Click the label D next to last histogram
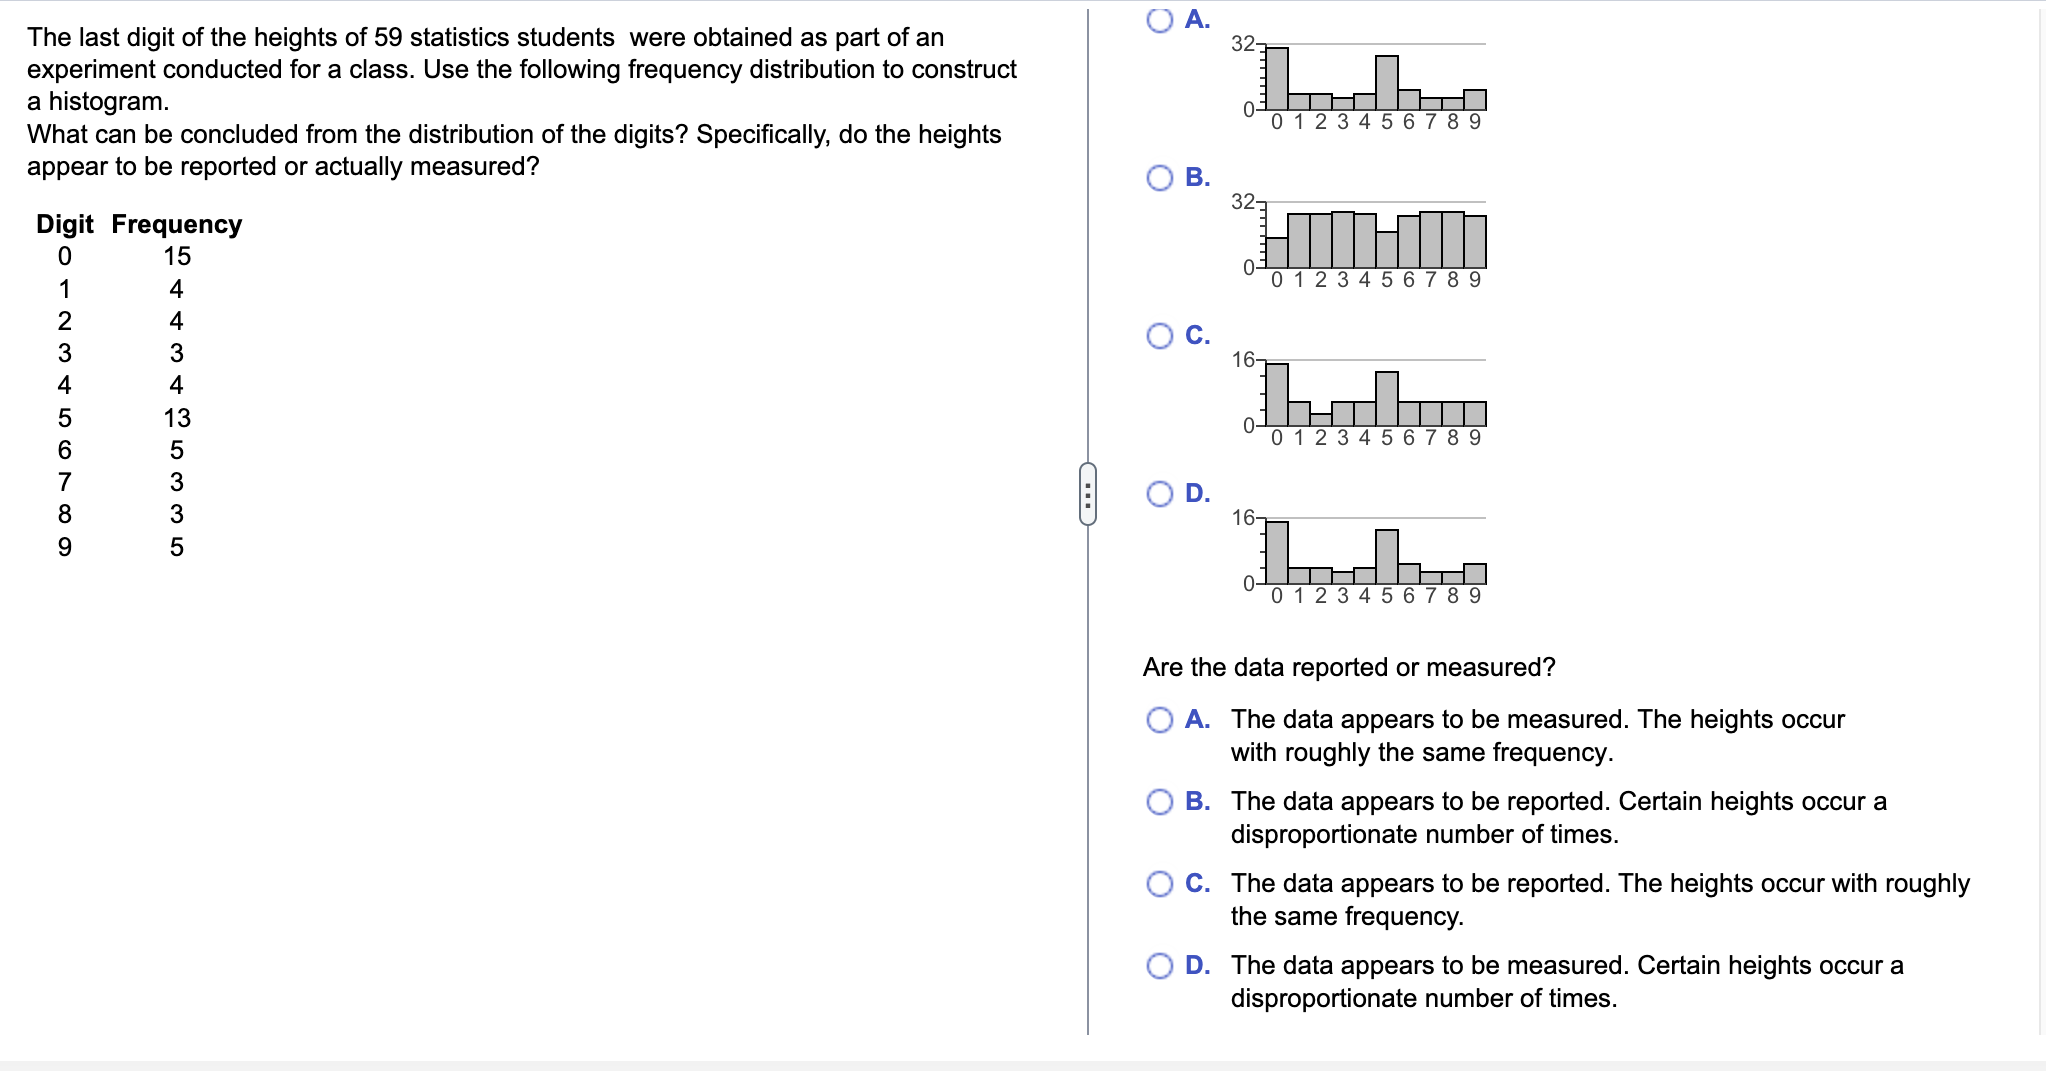This screenshot has width=2046, height=1071. [1194, 491]
